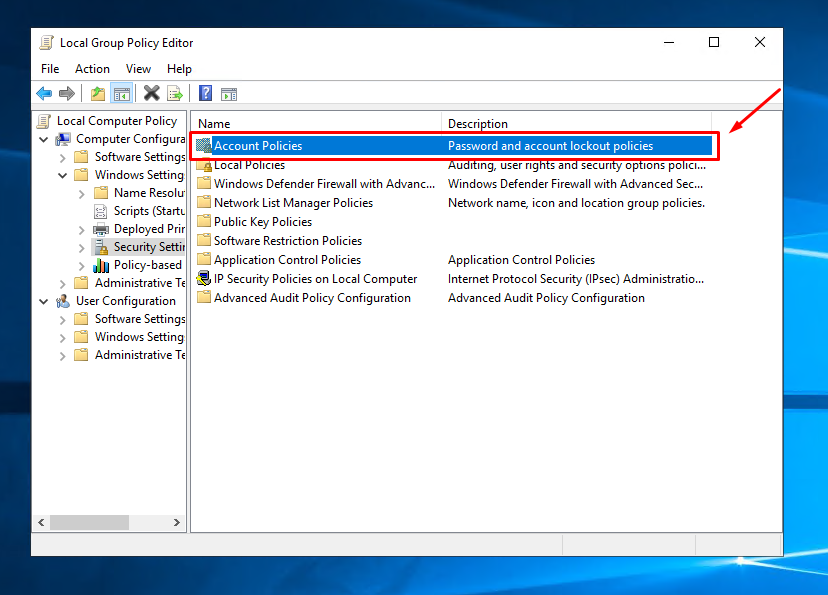Click the Security Settings lock icon
Viewport: 828px width, 595px height.
101,247
